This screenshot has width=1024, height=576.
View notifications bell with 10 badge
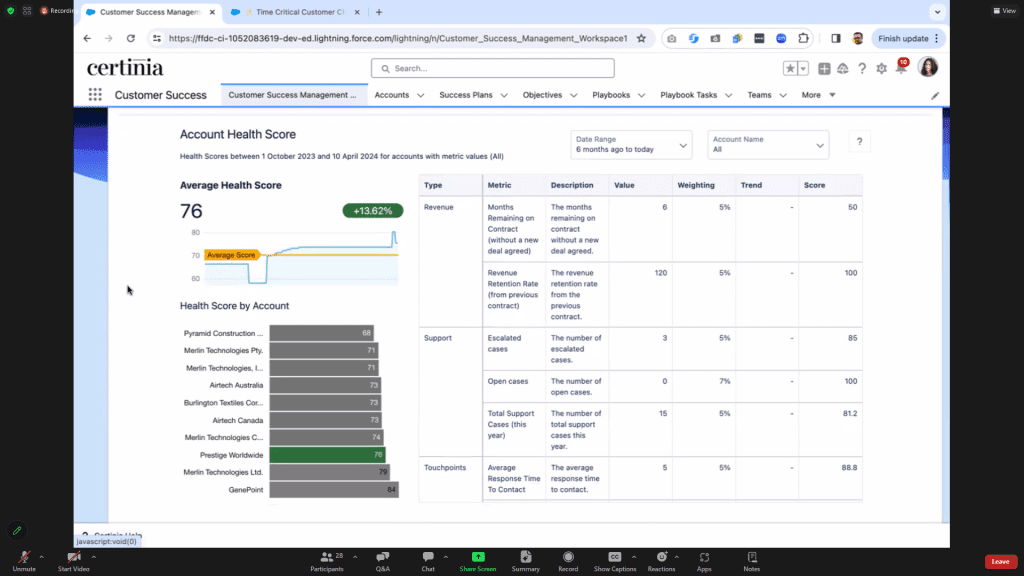point(902,67)
